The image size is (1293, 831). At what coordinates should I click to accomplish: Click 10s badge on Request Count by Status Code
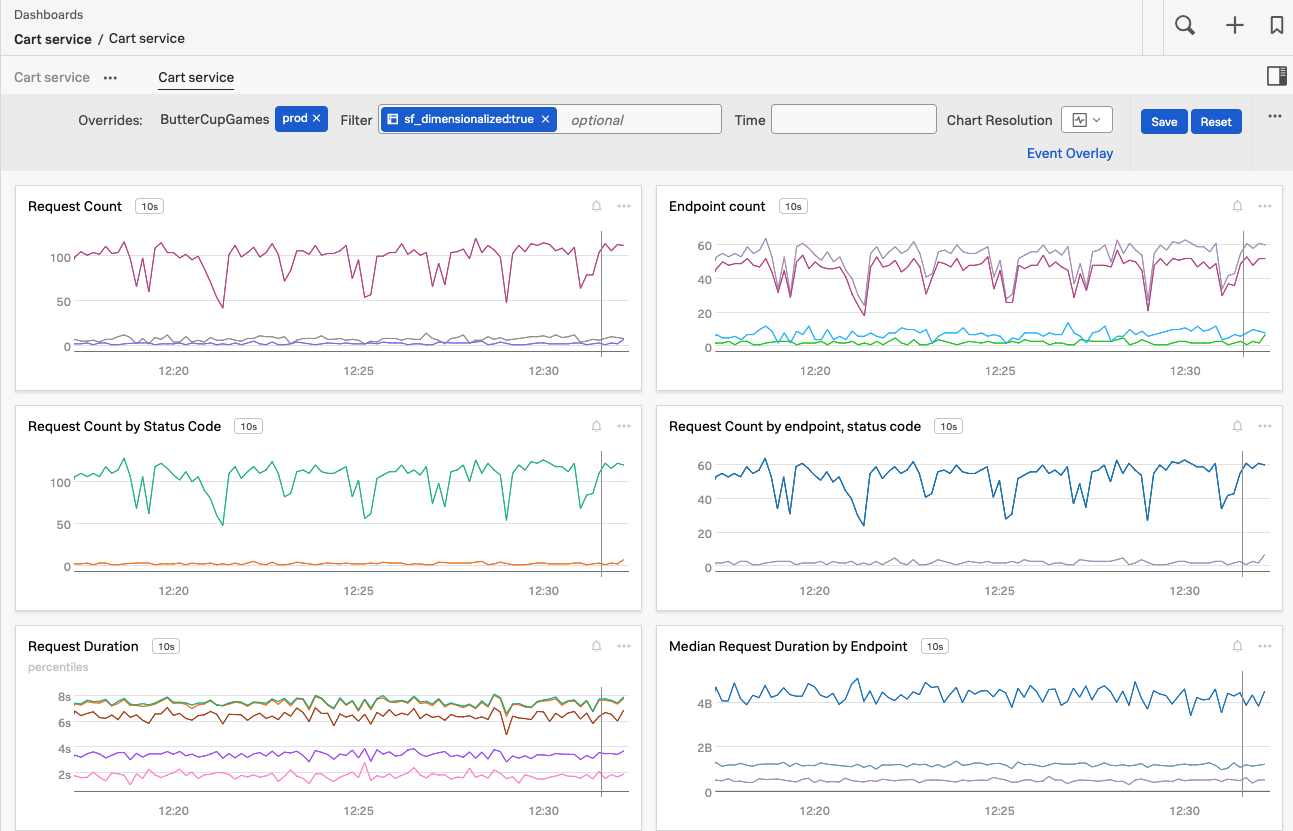click(248, 426)
